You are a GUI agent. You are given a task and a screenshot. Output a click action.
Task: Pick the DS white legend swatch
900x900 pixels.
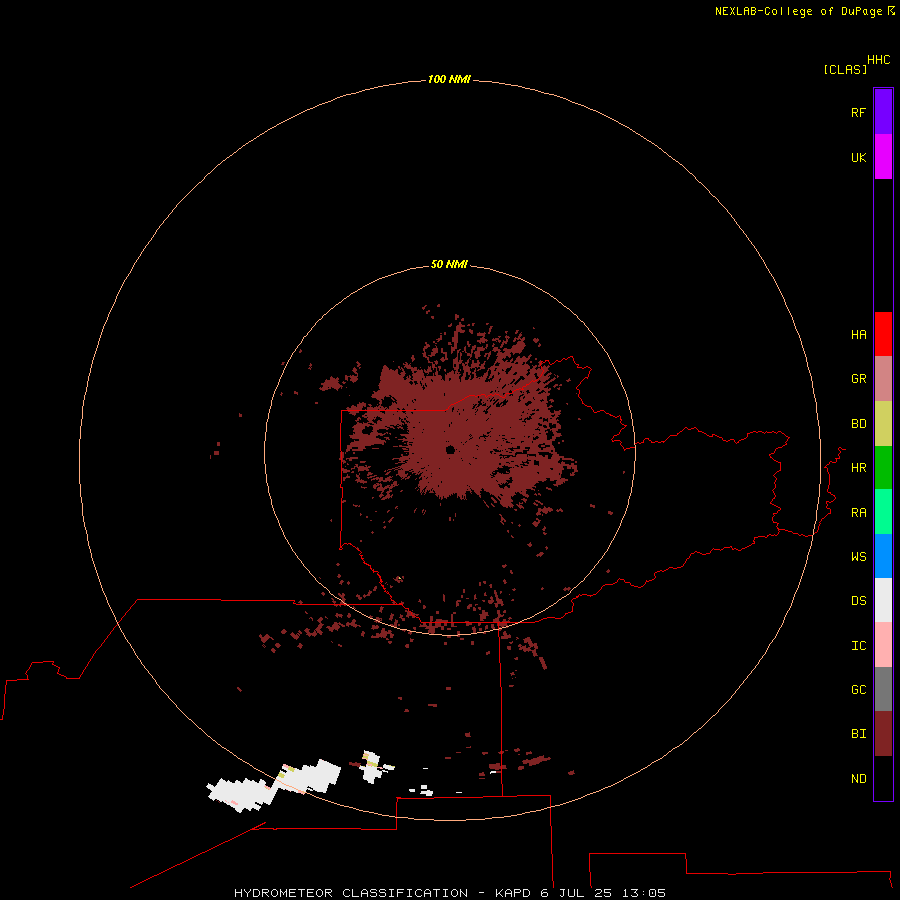[883, 600]
